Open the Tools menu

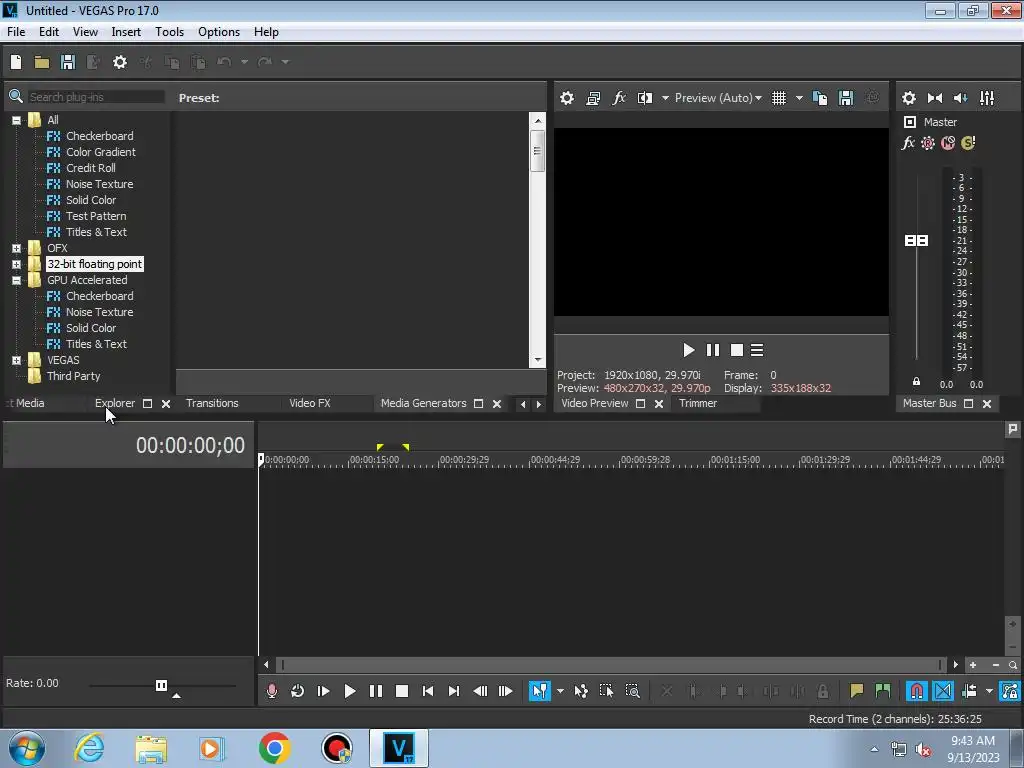pos(169,32)
